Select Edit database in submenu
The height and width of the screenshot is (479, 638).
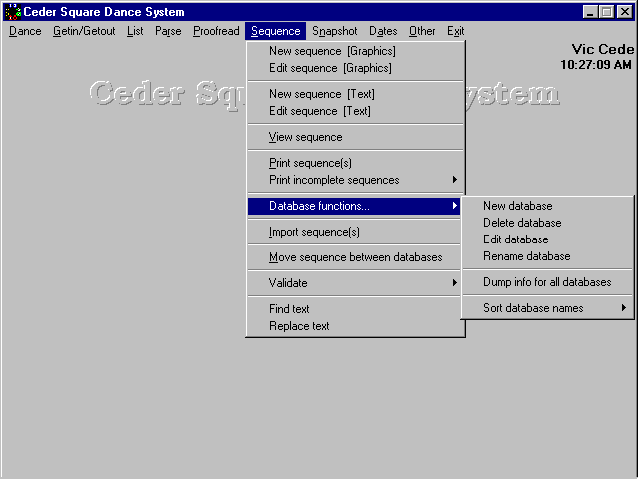[x=548, y=239]
